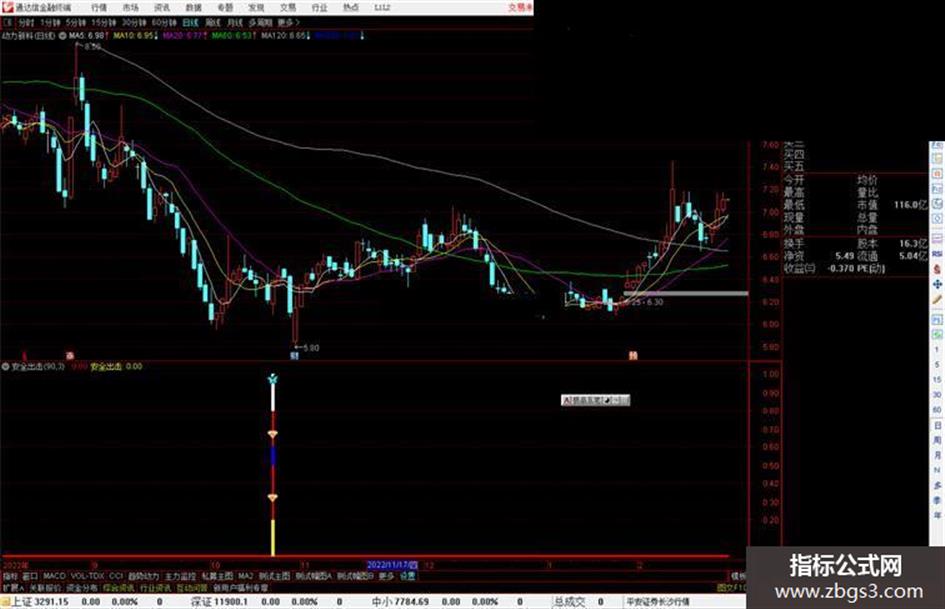The height and width of the screenshot is (609, 945).
Task: Select the CCI indicator tab
Action: click(116, 576)
